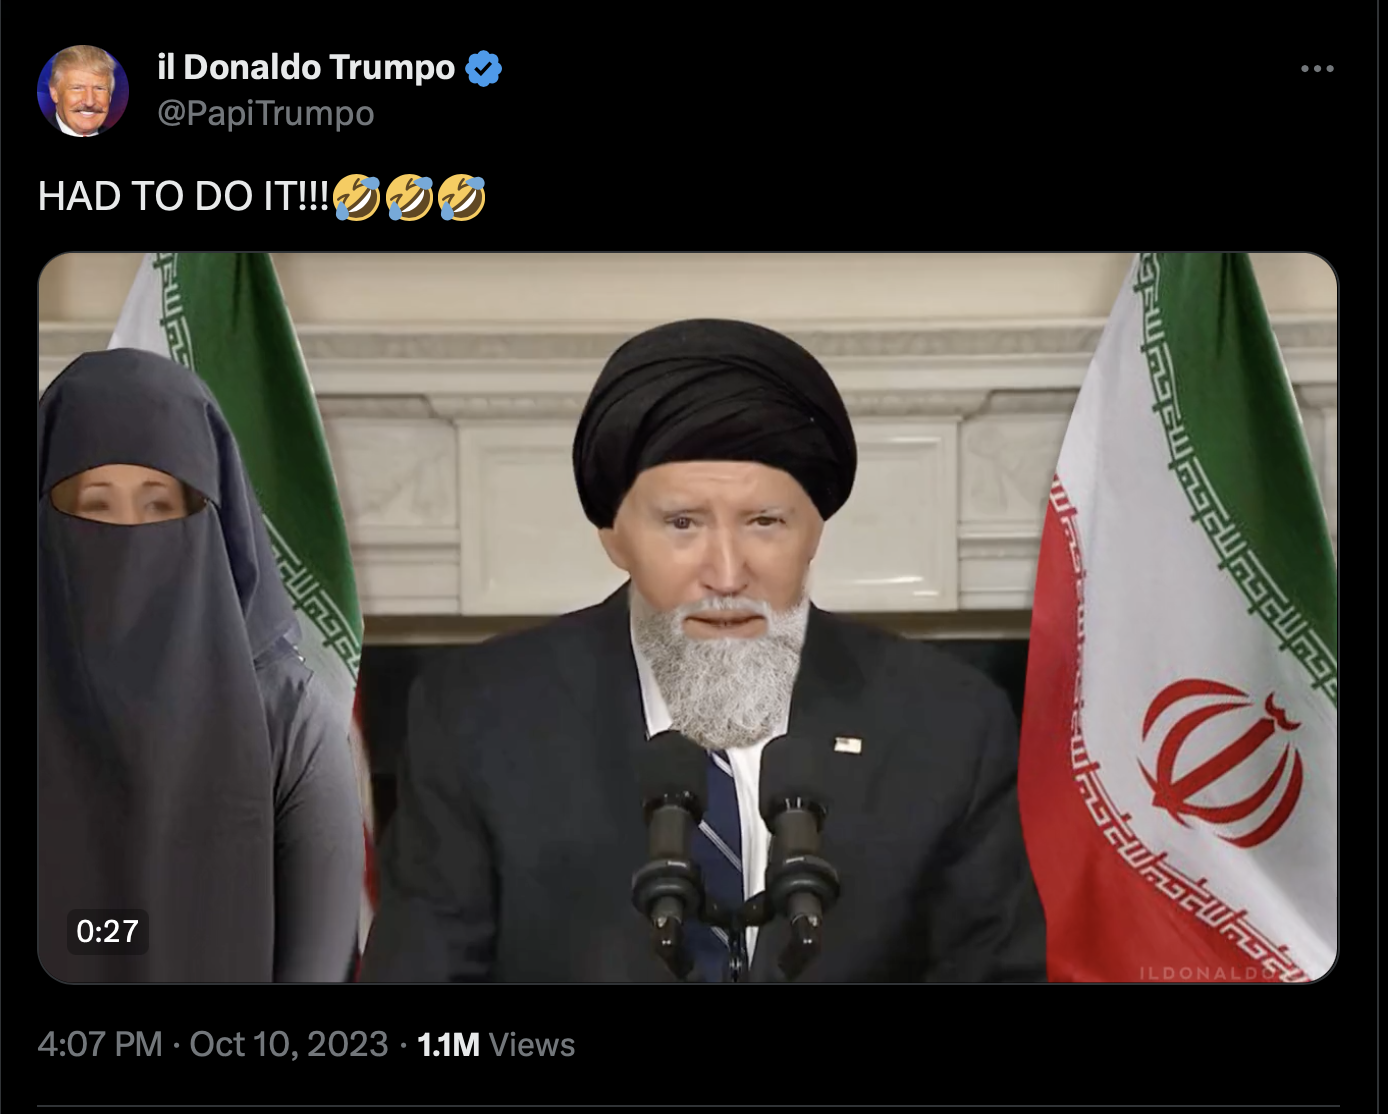Select the HAD TO DO IT!!! tweet text
This screenshot has width=1388, height=1114.
click(183, 196)
